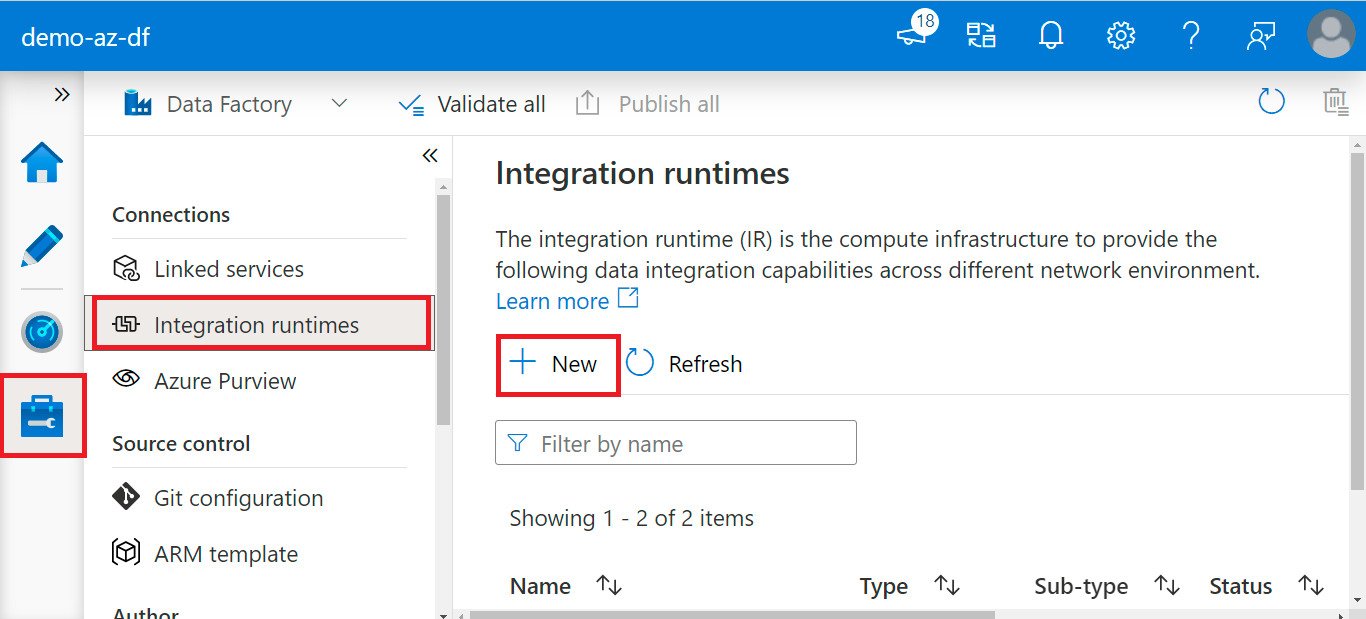Click the Source control section heading
Image resolution: width=1366 pixels, height=619 pixels.
[181, 444]
